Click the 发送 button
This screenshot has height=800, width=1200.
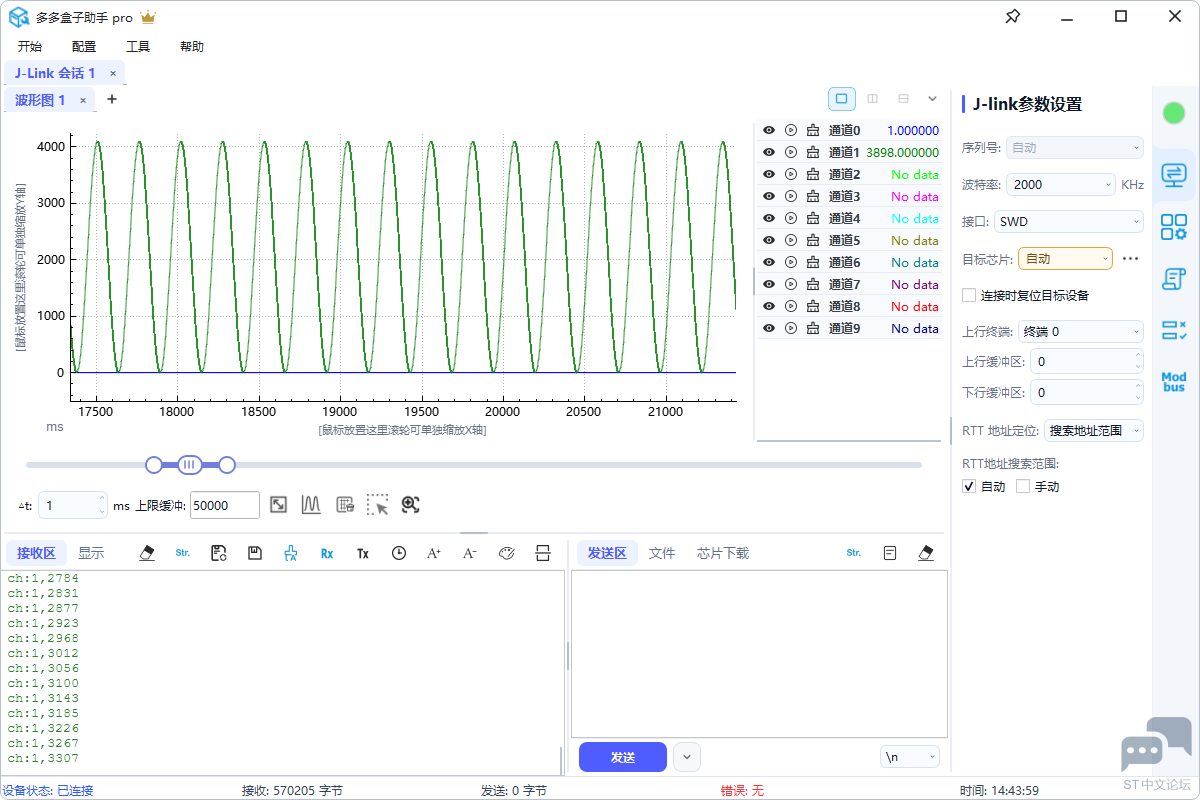coord(623,757)
